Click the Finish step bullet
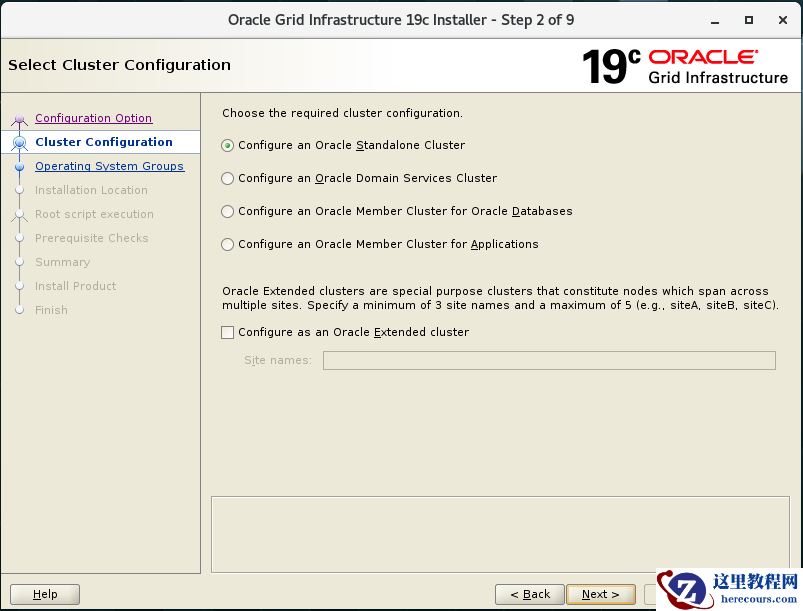Screen dimensions: 803x611 [x=19, y=310]
